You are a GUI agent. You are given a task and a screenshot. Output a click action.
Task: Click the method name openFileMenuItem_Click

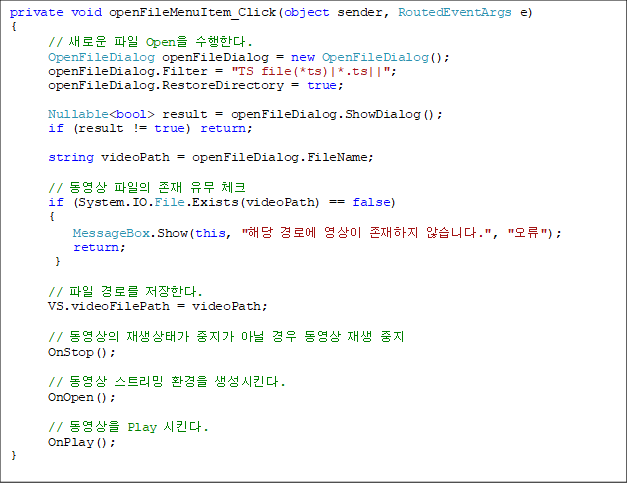(192, 12)
